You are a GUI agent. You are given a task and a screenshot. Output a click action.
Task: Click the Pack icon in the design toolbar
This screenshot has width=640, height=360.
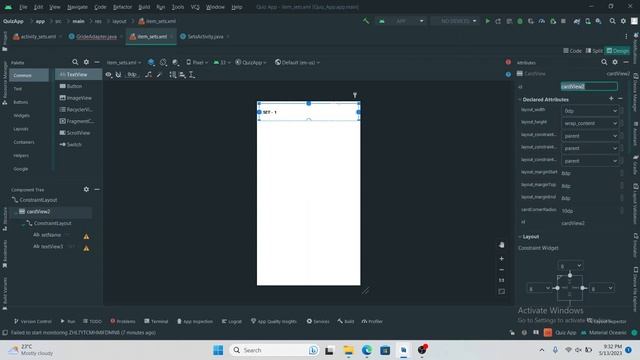point(173,75)
